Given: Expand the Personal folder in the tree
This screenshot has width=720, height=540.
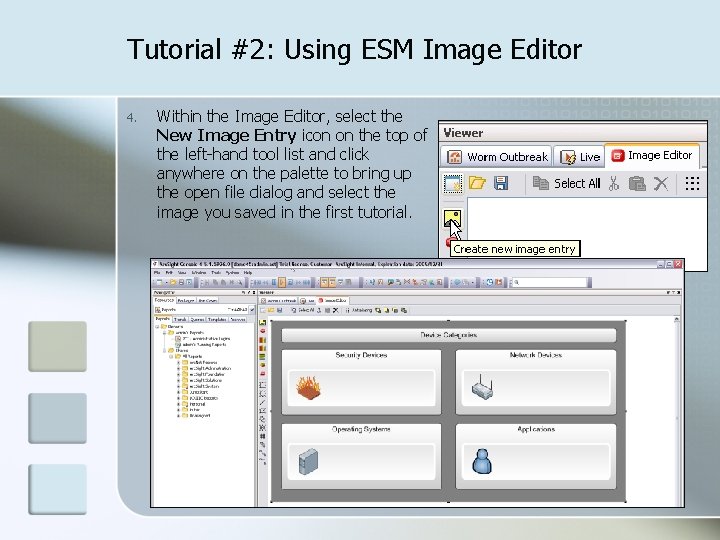Looking at the screenshot, I should click(x=178, y=404).
